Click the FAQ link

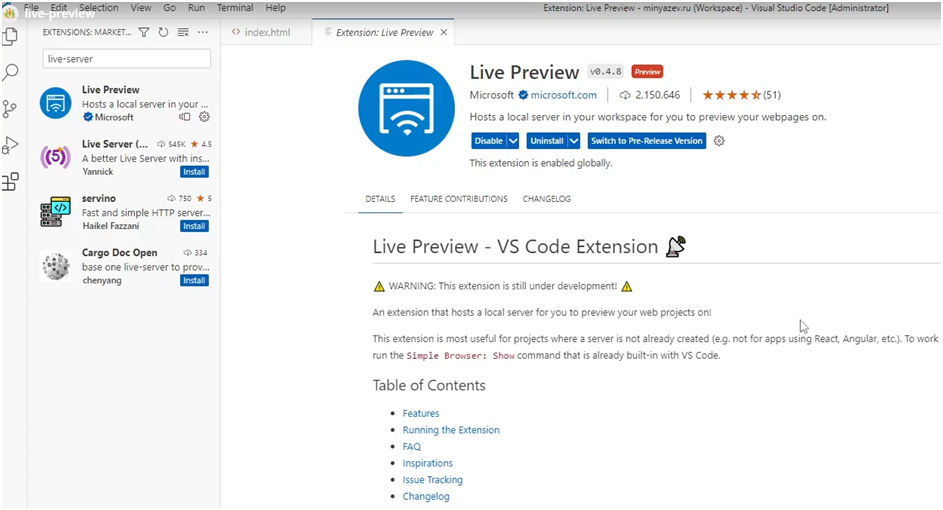pos(411,446)
